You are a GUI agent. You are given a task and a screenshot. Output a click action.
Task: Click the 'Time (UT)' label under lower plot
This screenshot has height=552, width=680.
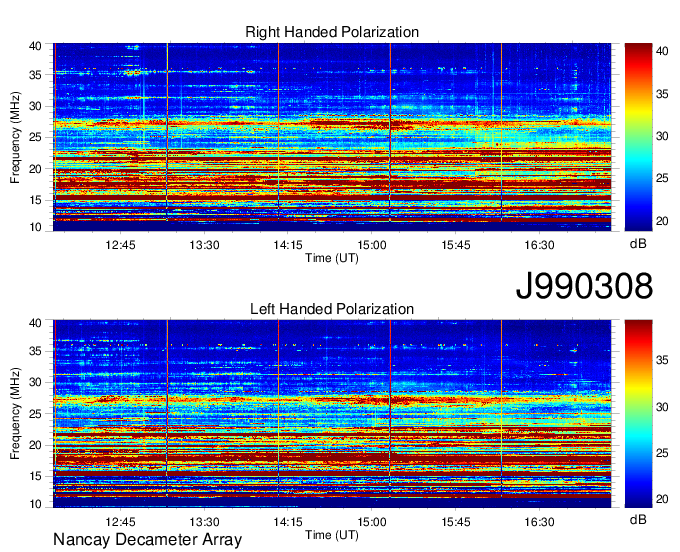click(x=332, y=535)
